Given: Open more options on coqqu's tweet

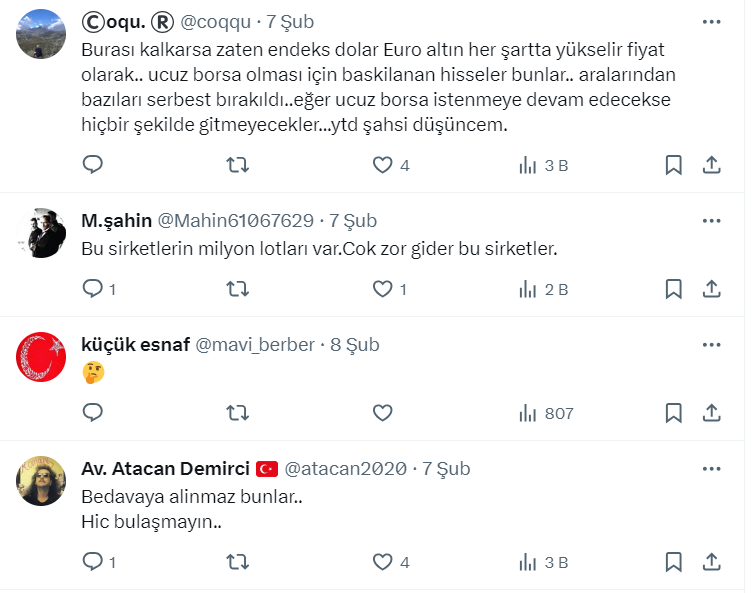Looking at the screenshot, I should click(x=711, y=20).
